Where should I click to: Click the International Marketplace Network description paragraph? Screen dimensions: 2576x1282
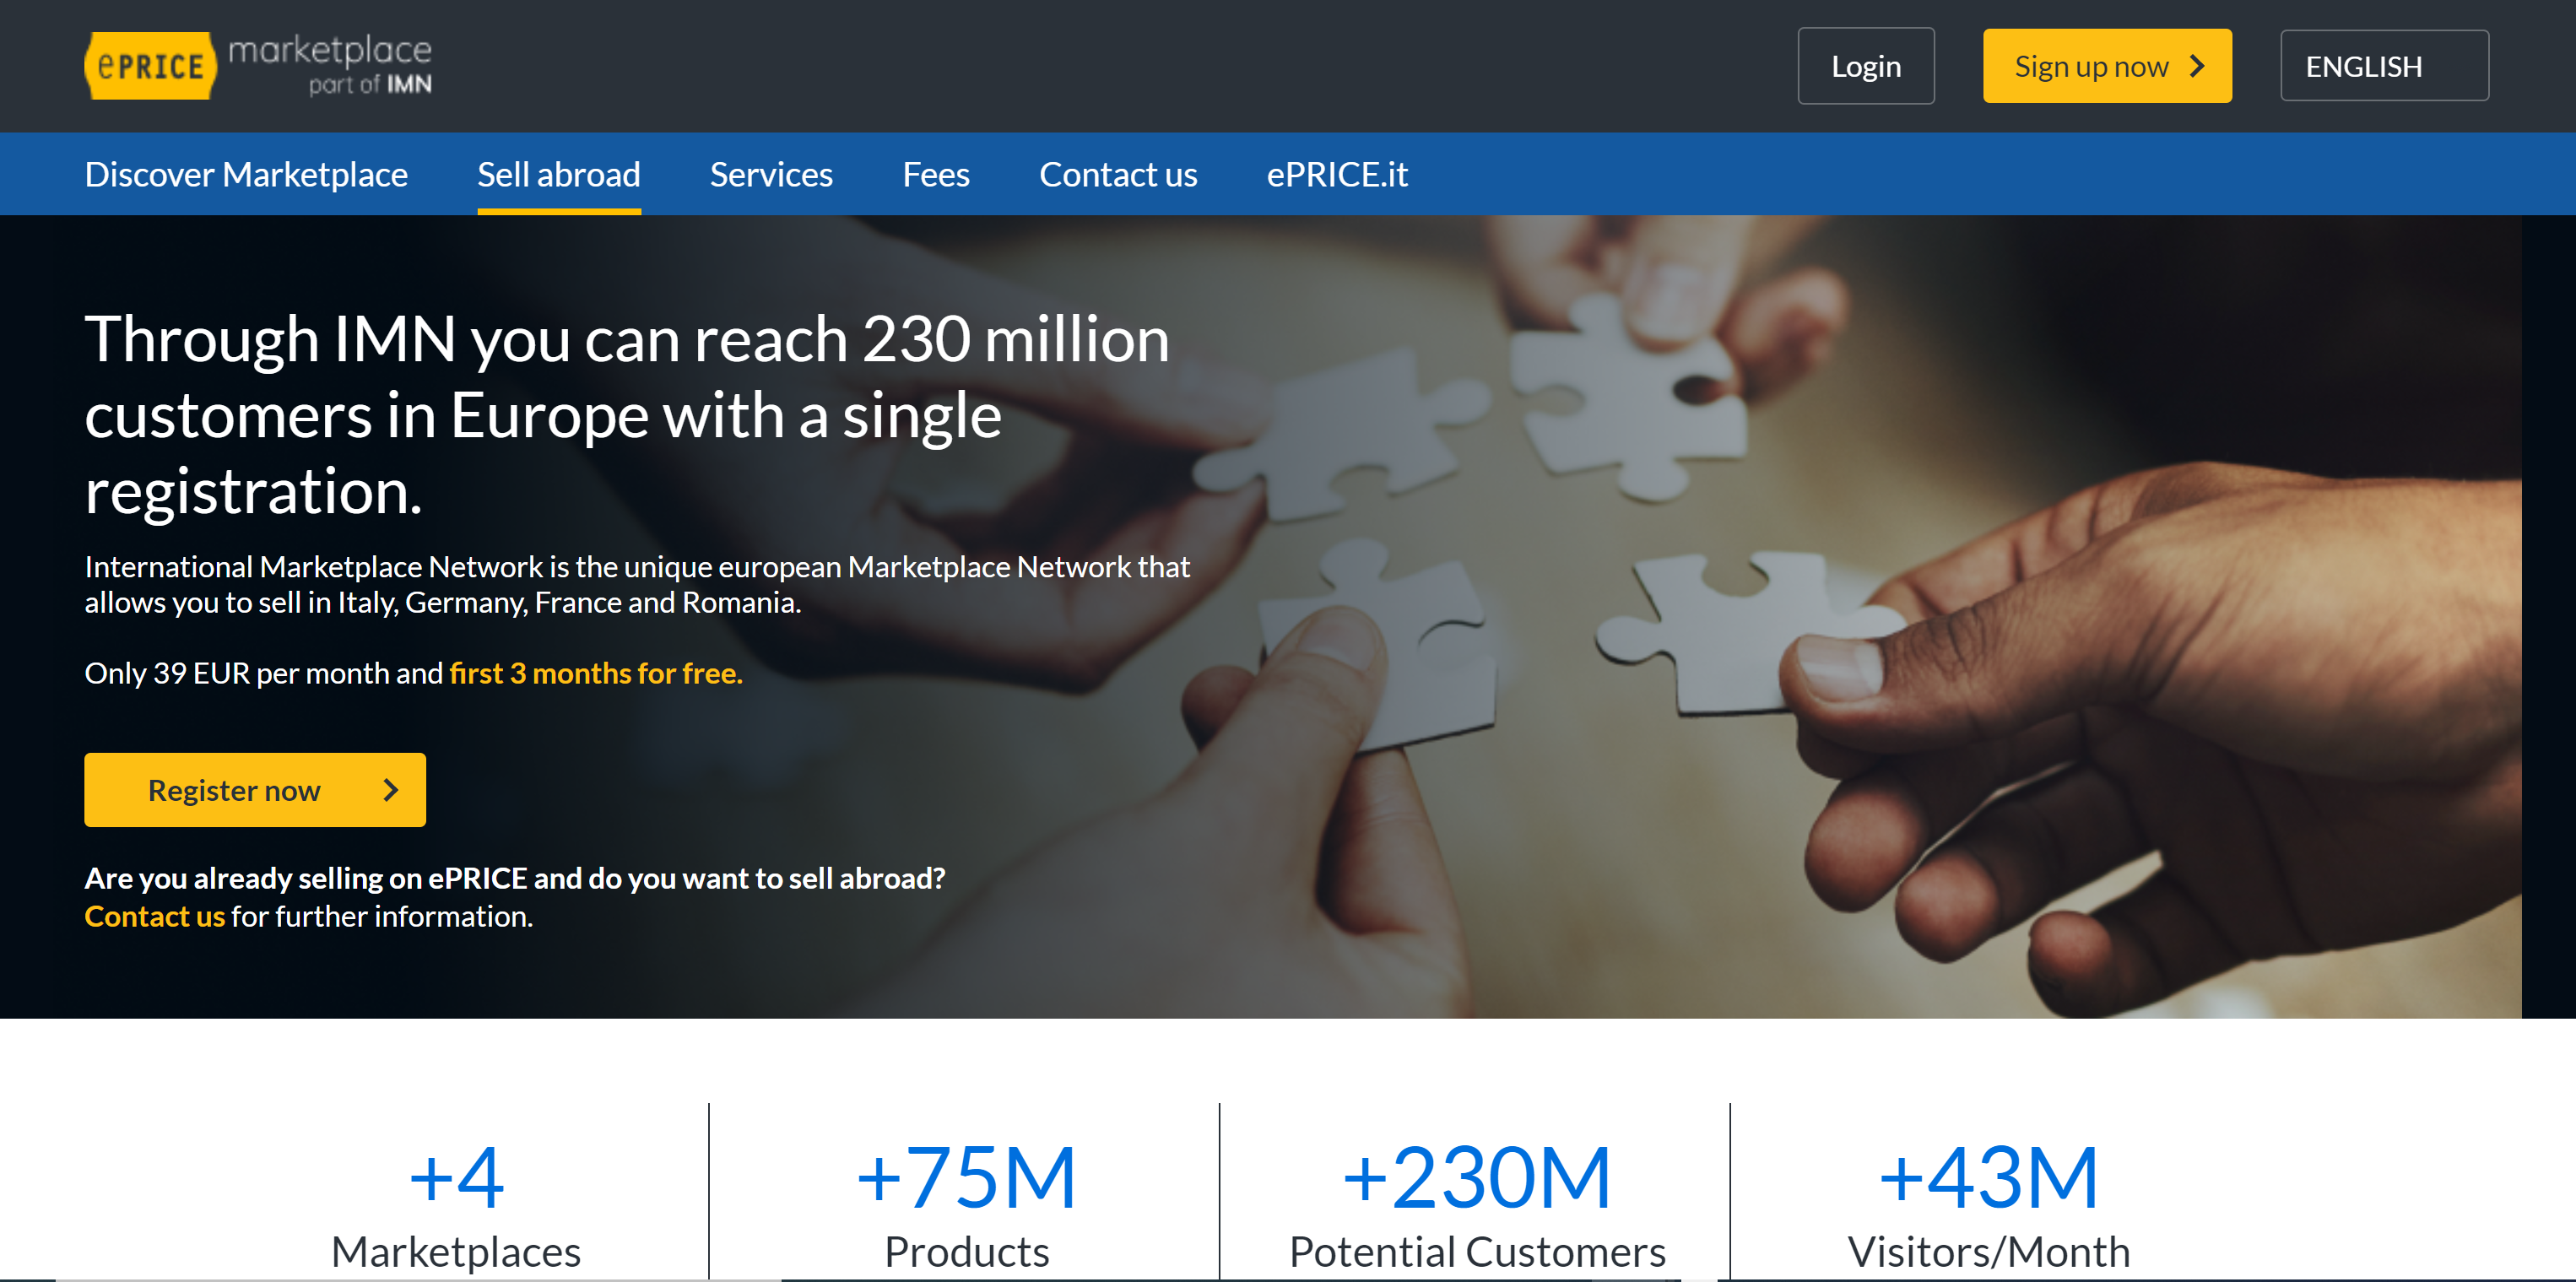click(637, 585)
